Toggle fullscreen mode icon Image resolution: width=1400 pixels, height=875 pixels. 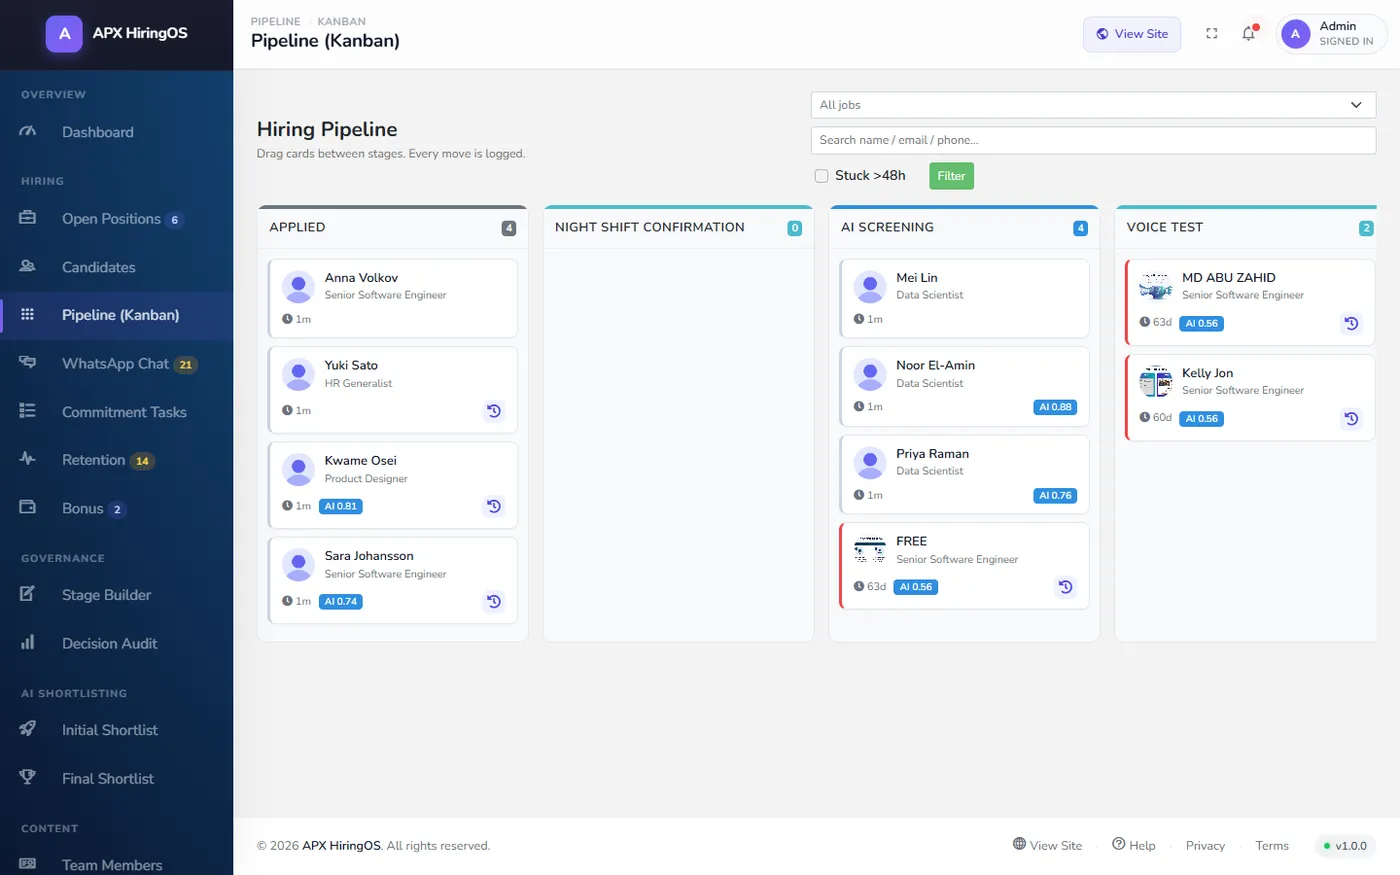point(1212,33)
